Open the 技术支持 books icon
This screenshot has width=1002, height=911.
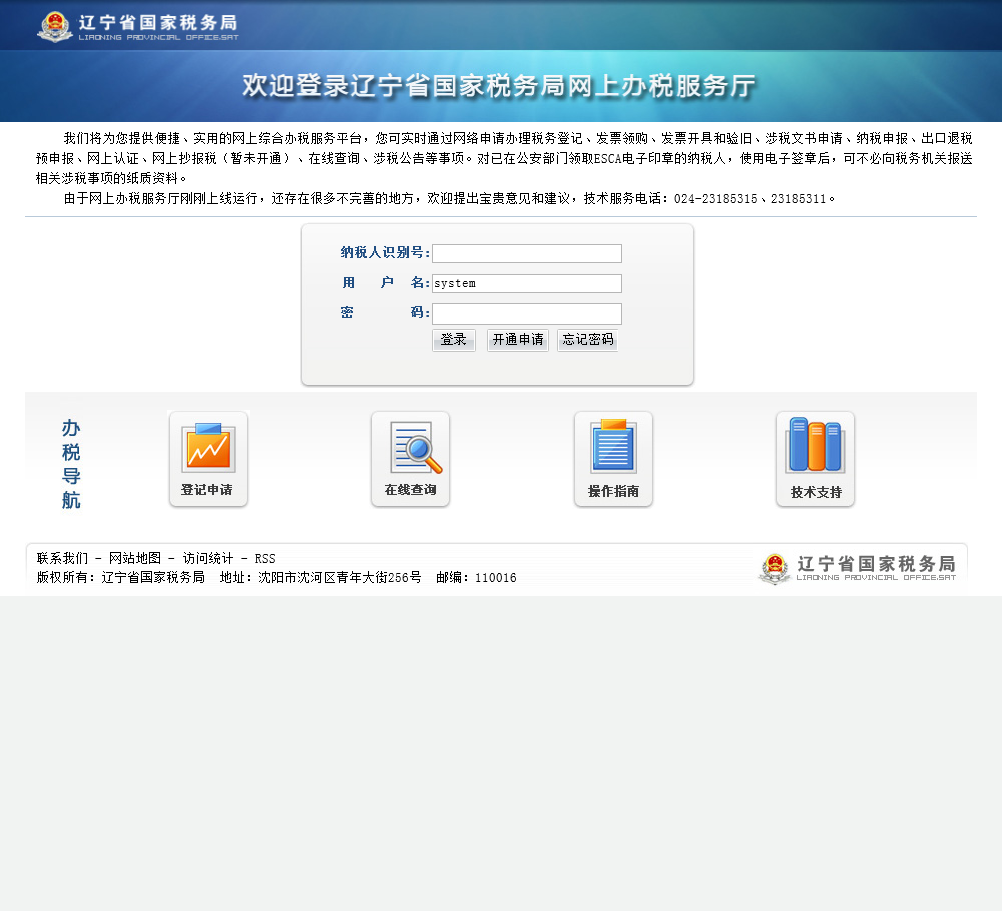(815, 459)
